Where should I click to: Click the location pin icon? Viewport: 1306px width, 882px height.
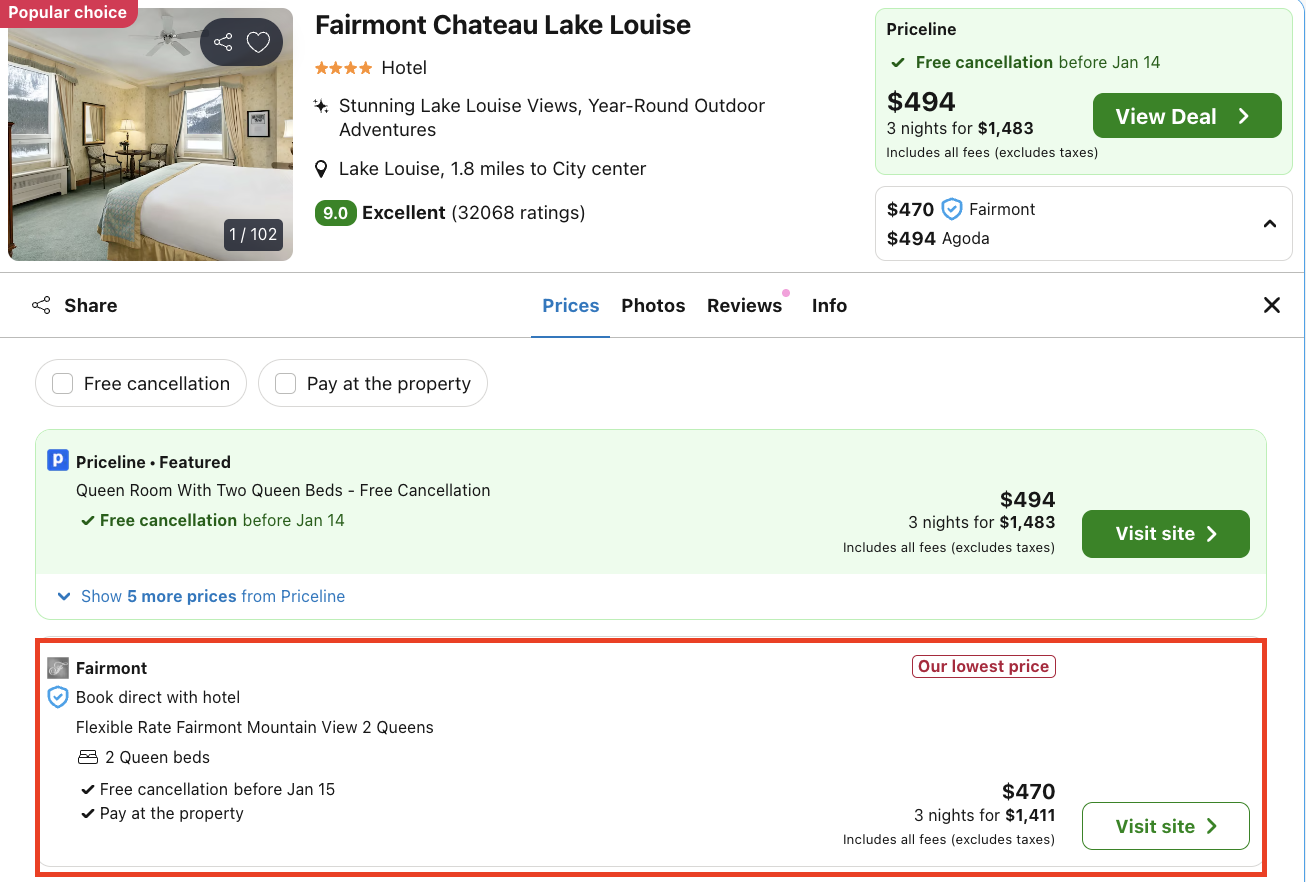[x=321, y=169]
